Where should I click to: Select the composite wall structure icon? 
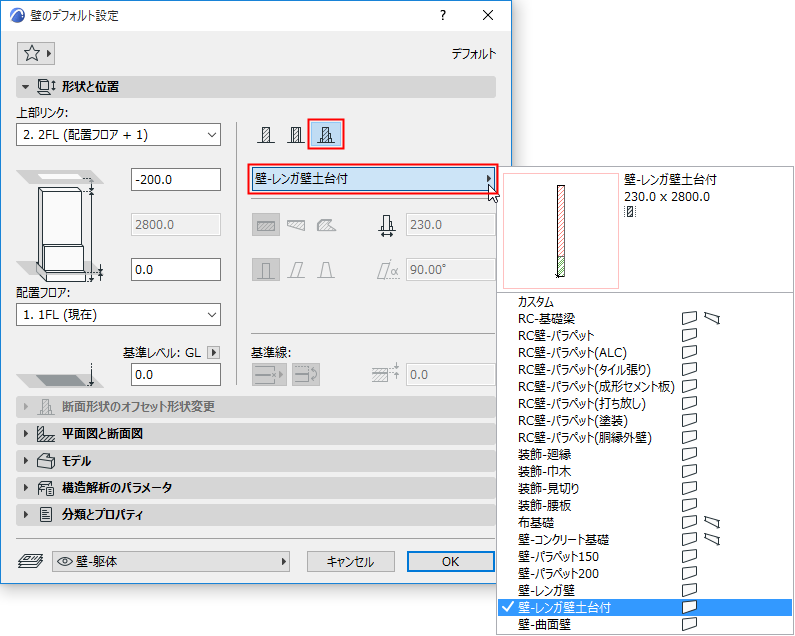(296, 134)
